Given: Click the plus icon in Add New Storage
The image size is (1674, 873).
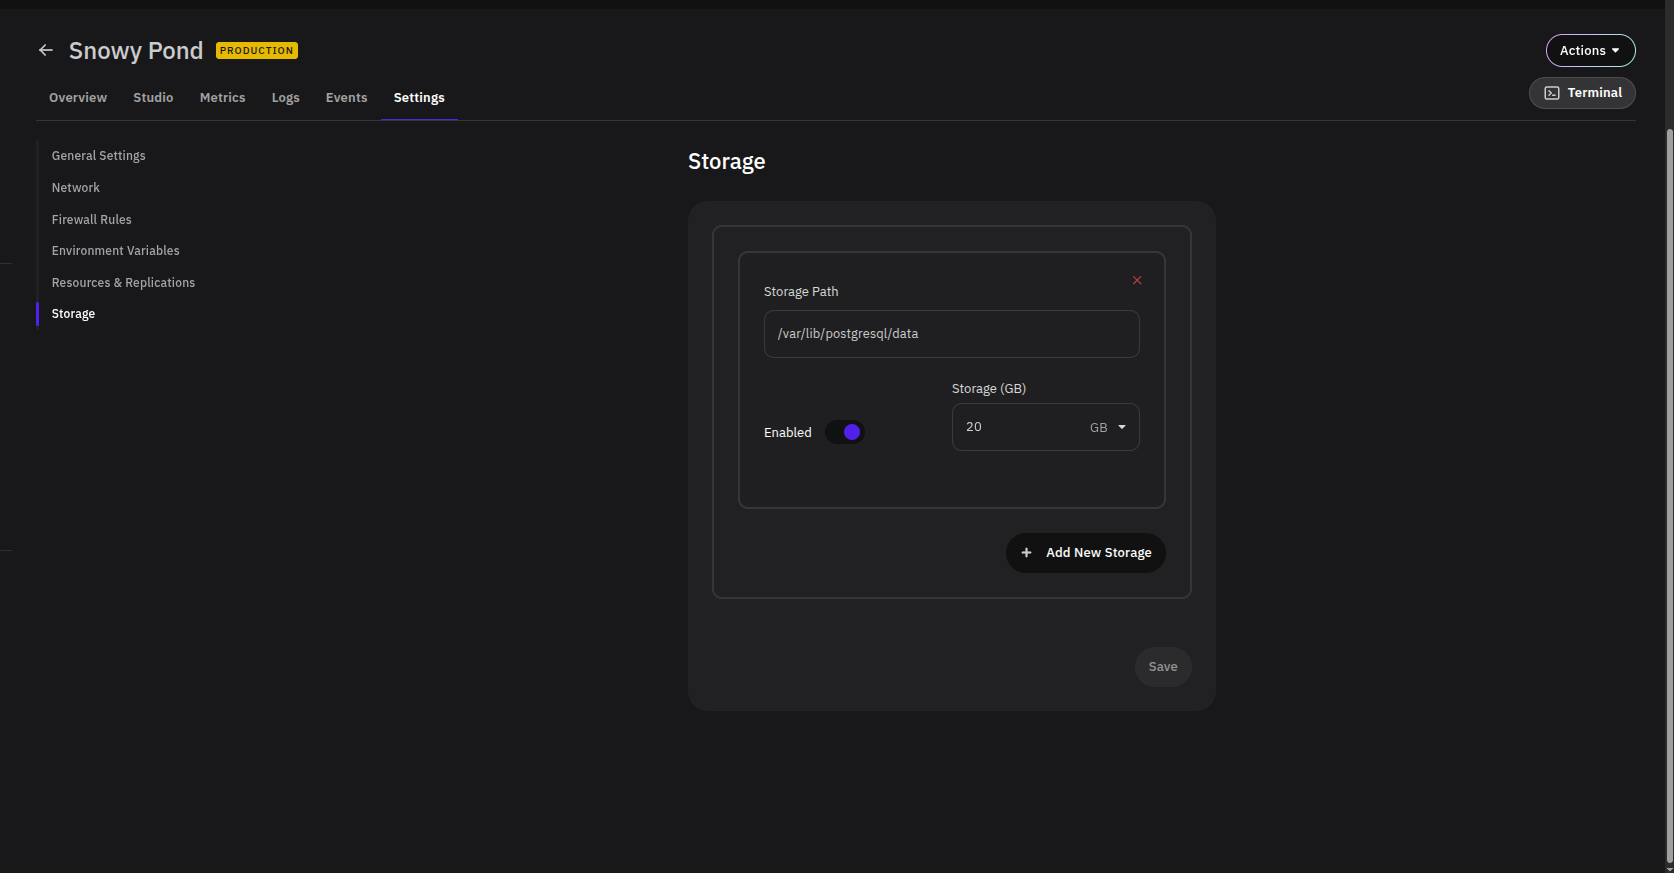Looking at the screenshot, I should coord(1026,553).
